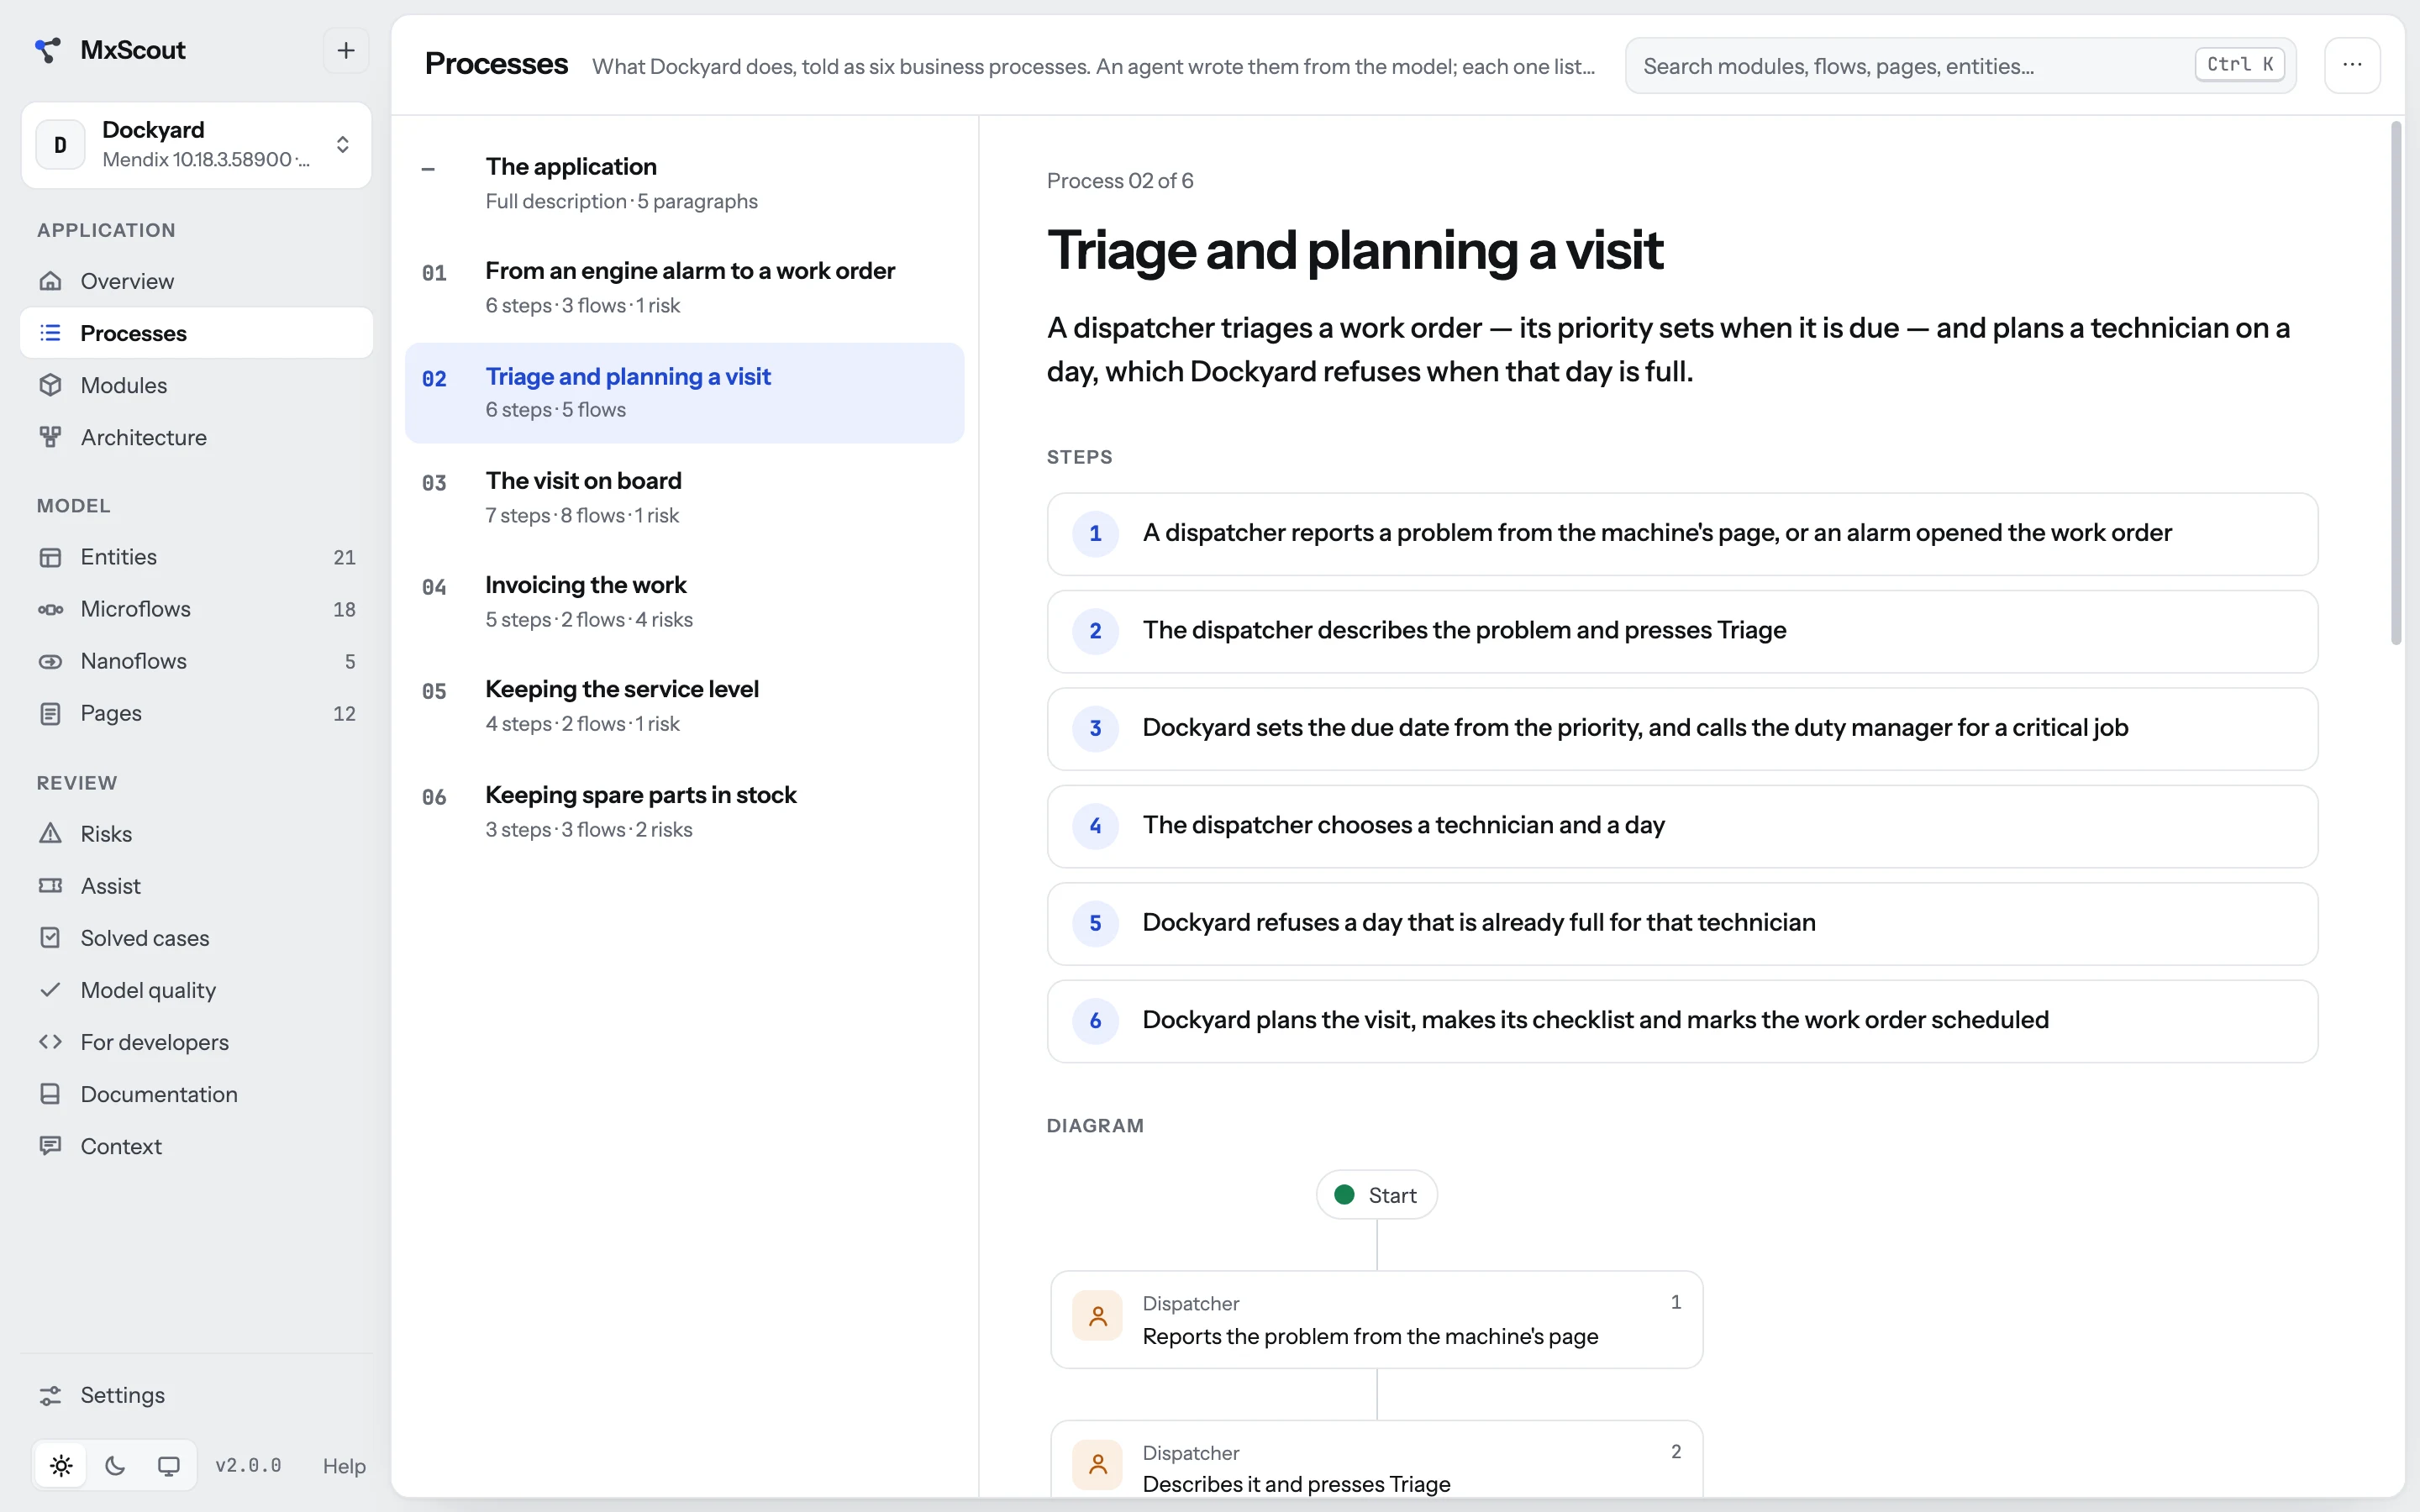Open Model quality in the sidebar
2420x1512 pixels.
pyautogui.click(x=196, y=990)
